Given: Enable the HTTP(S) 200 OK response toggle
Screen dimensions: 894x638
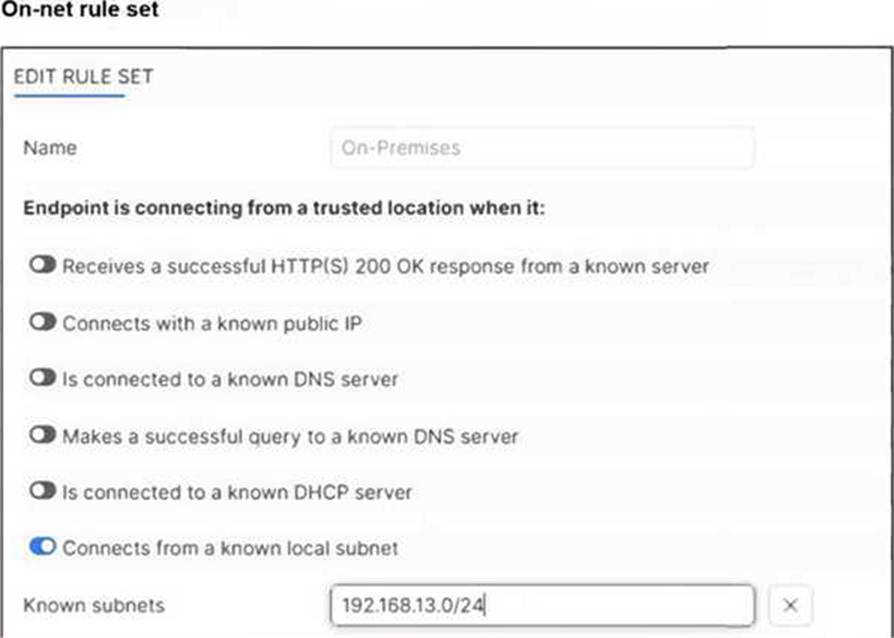Looking at the screenshot, I should click(x=43, y=266).
